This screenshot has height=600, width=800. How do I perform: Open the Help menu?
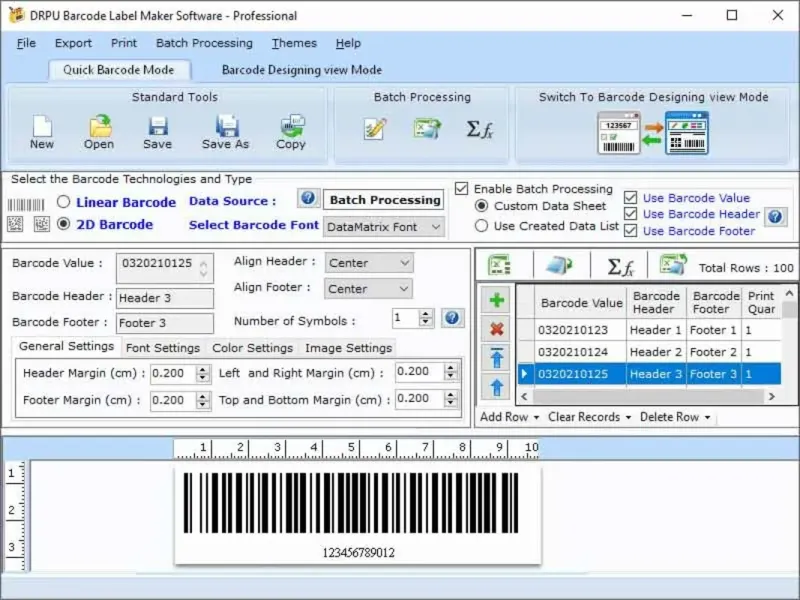[x=348, y=43]
